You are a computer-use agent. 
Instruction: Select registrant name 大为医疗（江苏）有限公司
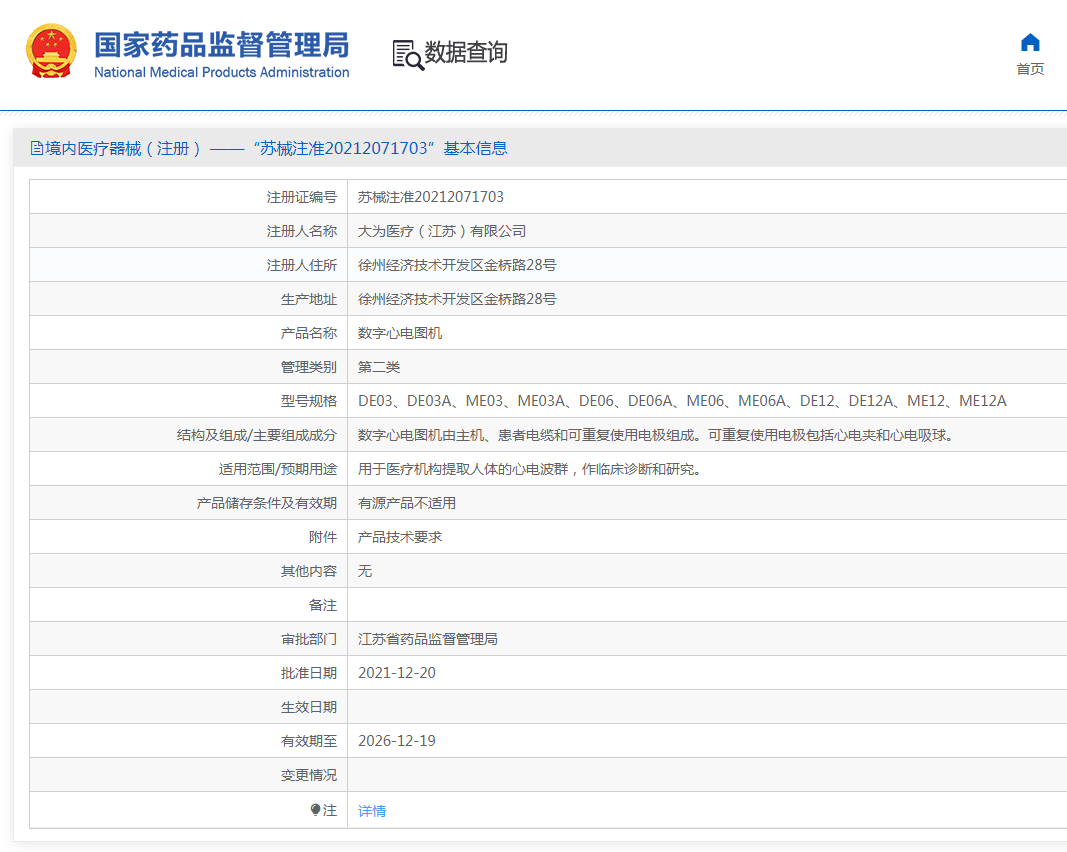(x=442, y=231)
